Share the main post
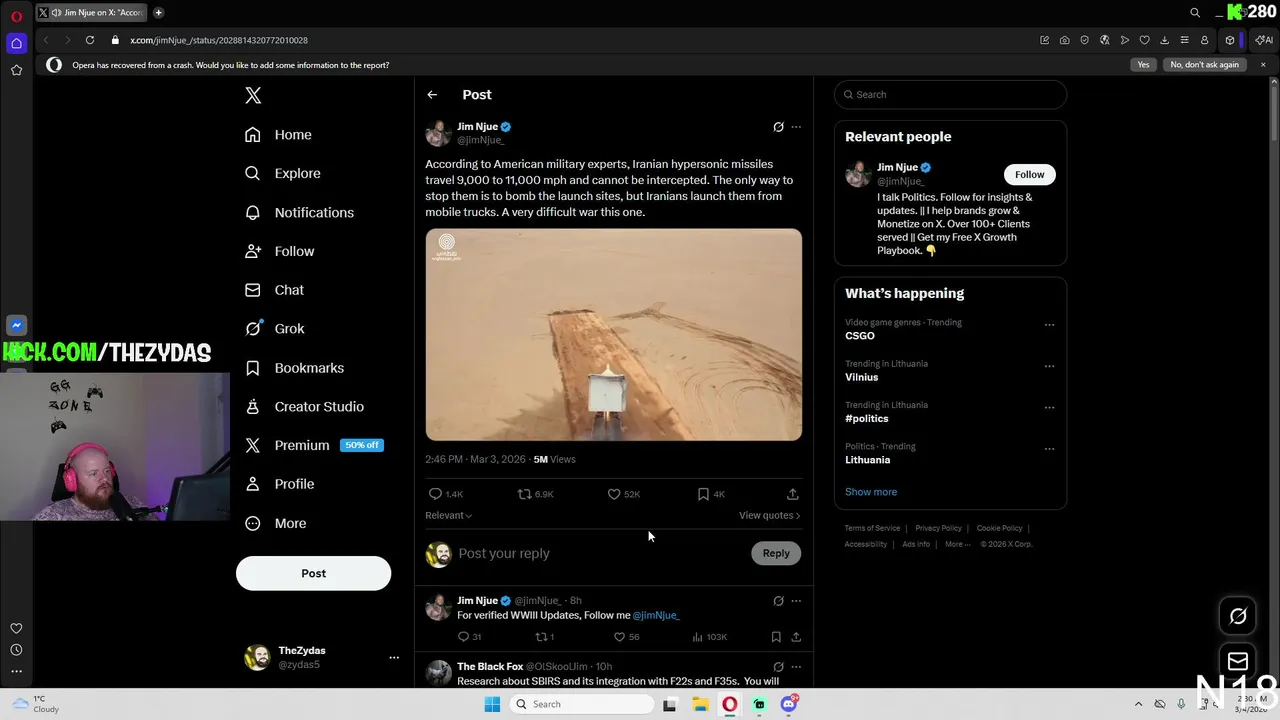Image resolution: width=1280 pixels, height=720 pixels. pyautogui.click(x=793, y=494)
